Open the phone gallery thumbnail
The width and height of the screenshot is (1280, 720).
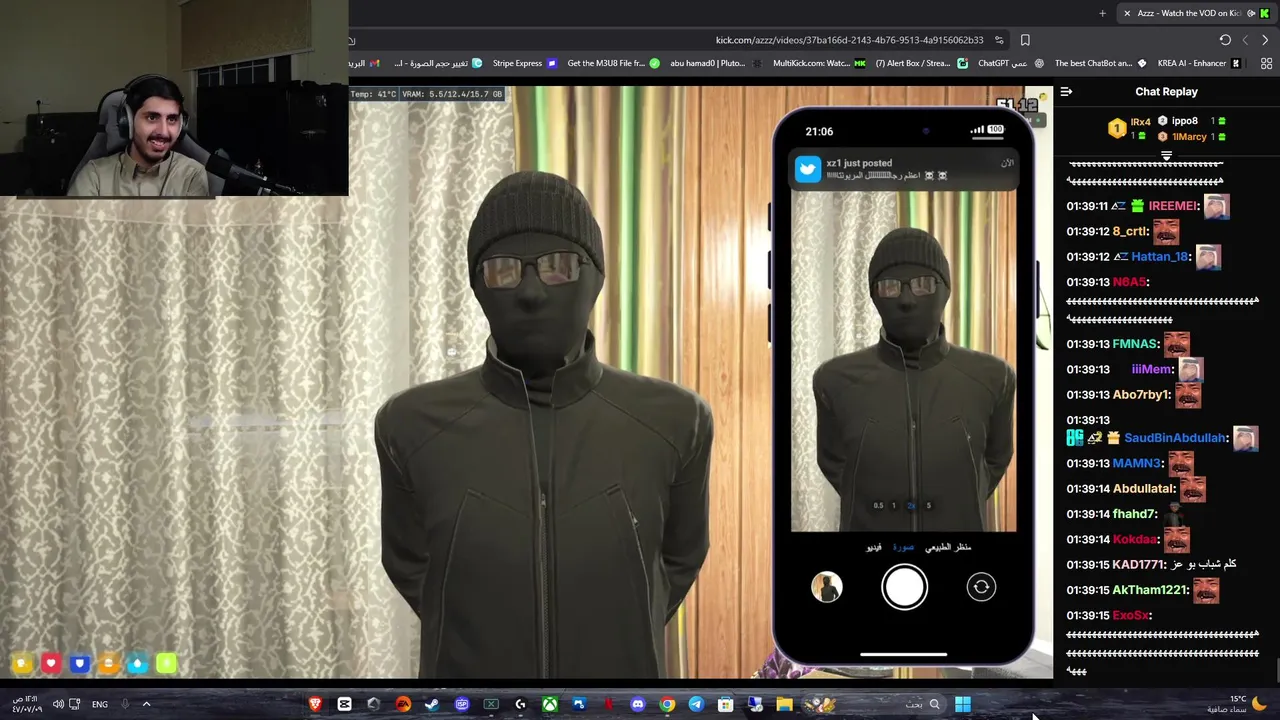[x=827, y=587]
